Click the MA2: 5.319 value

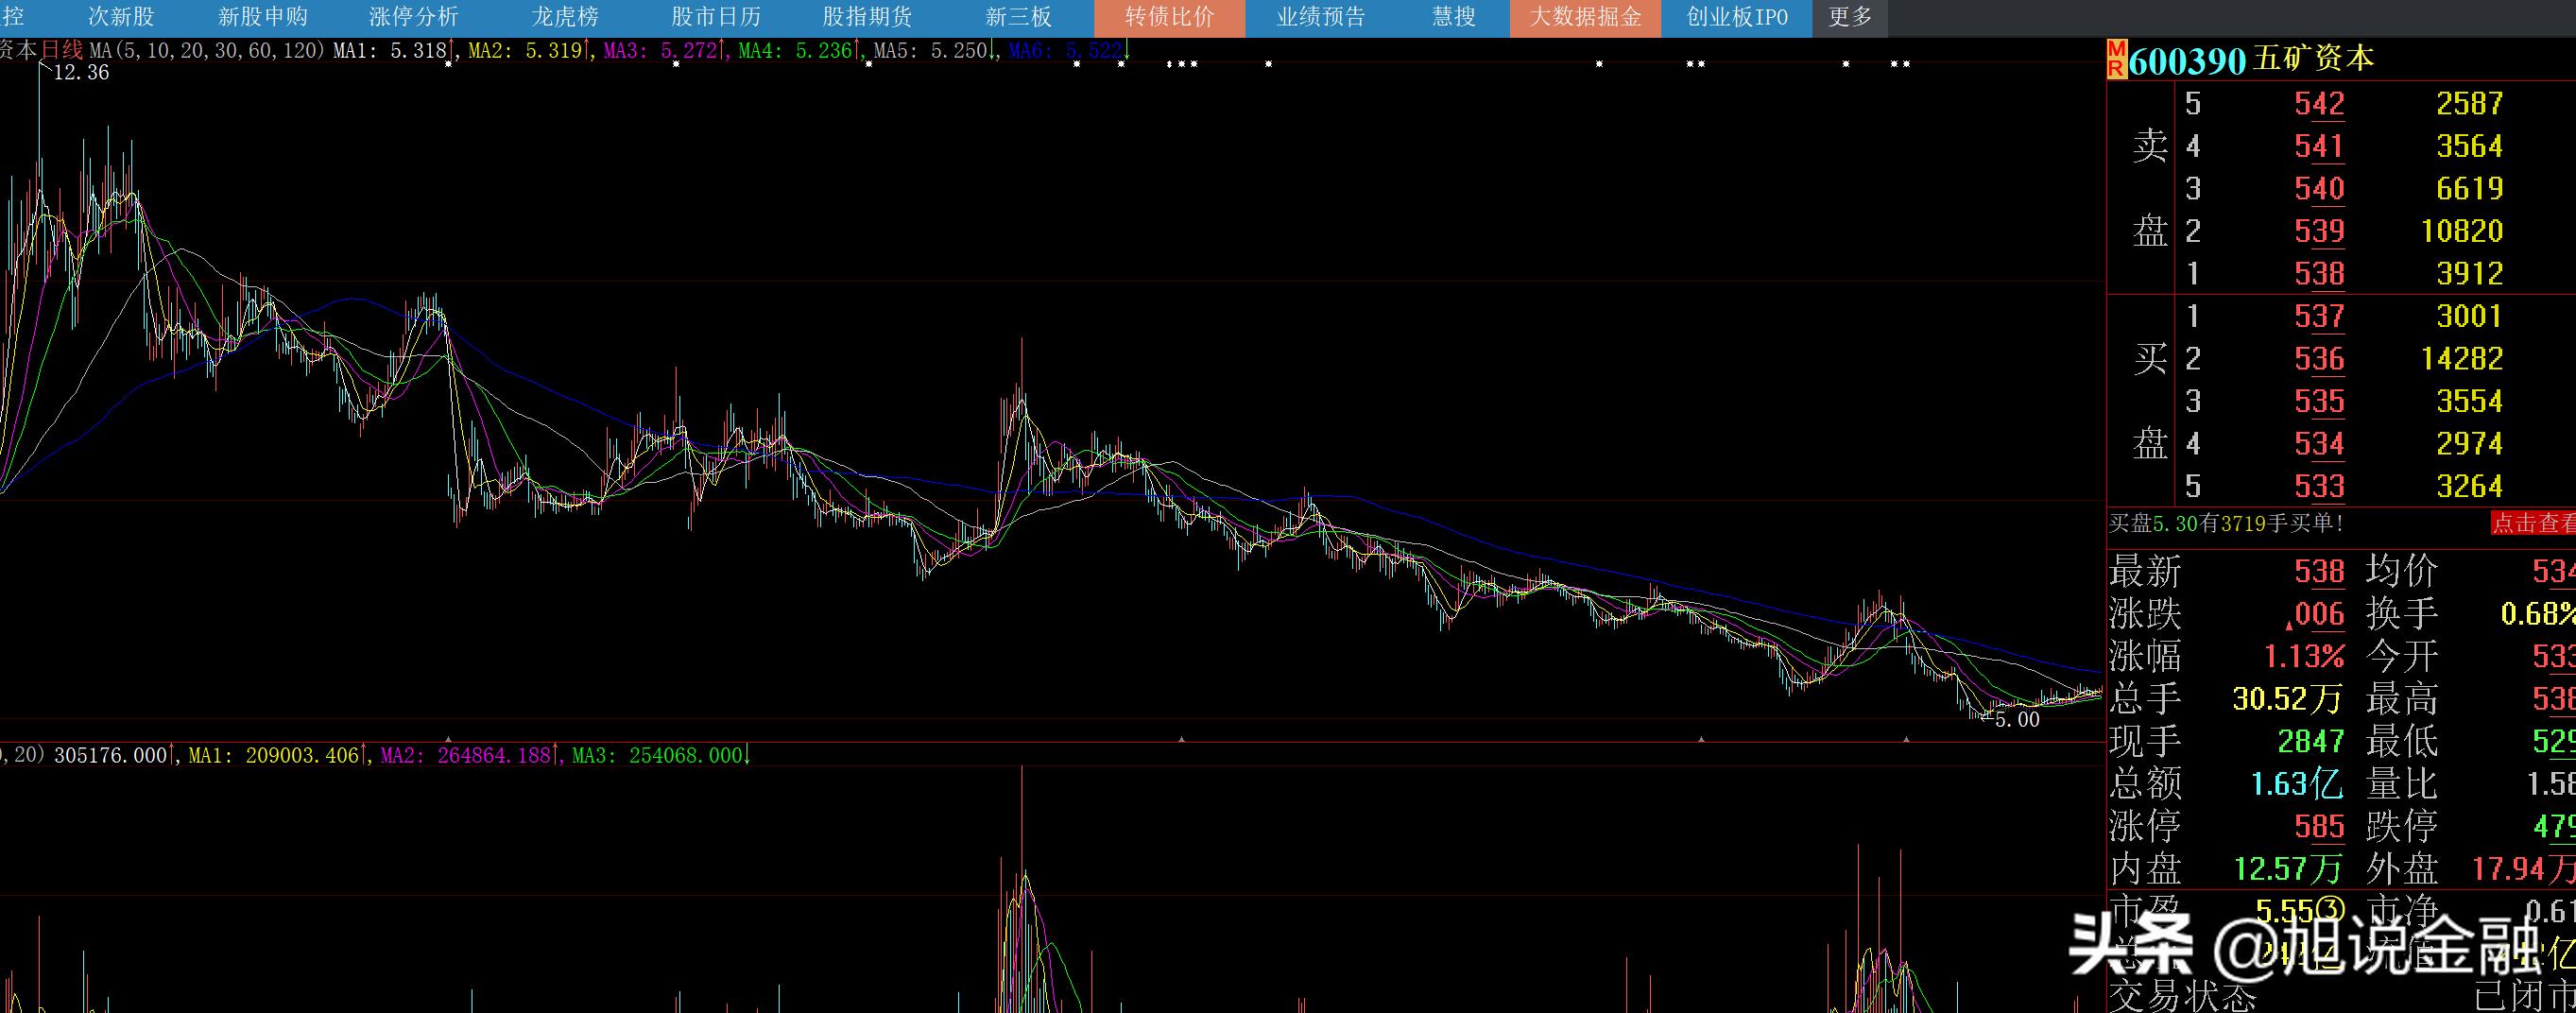tap(526, 51)
